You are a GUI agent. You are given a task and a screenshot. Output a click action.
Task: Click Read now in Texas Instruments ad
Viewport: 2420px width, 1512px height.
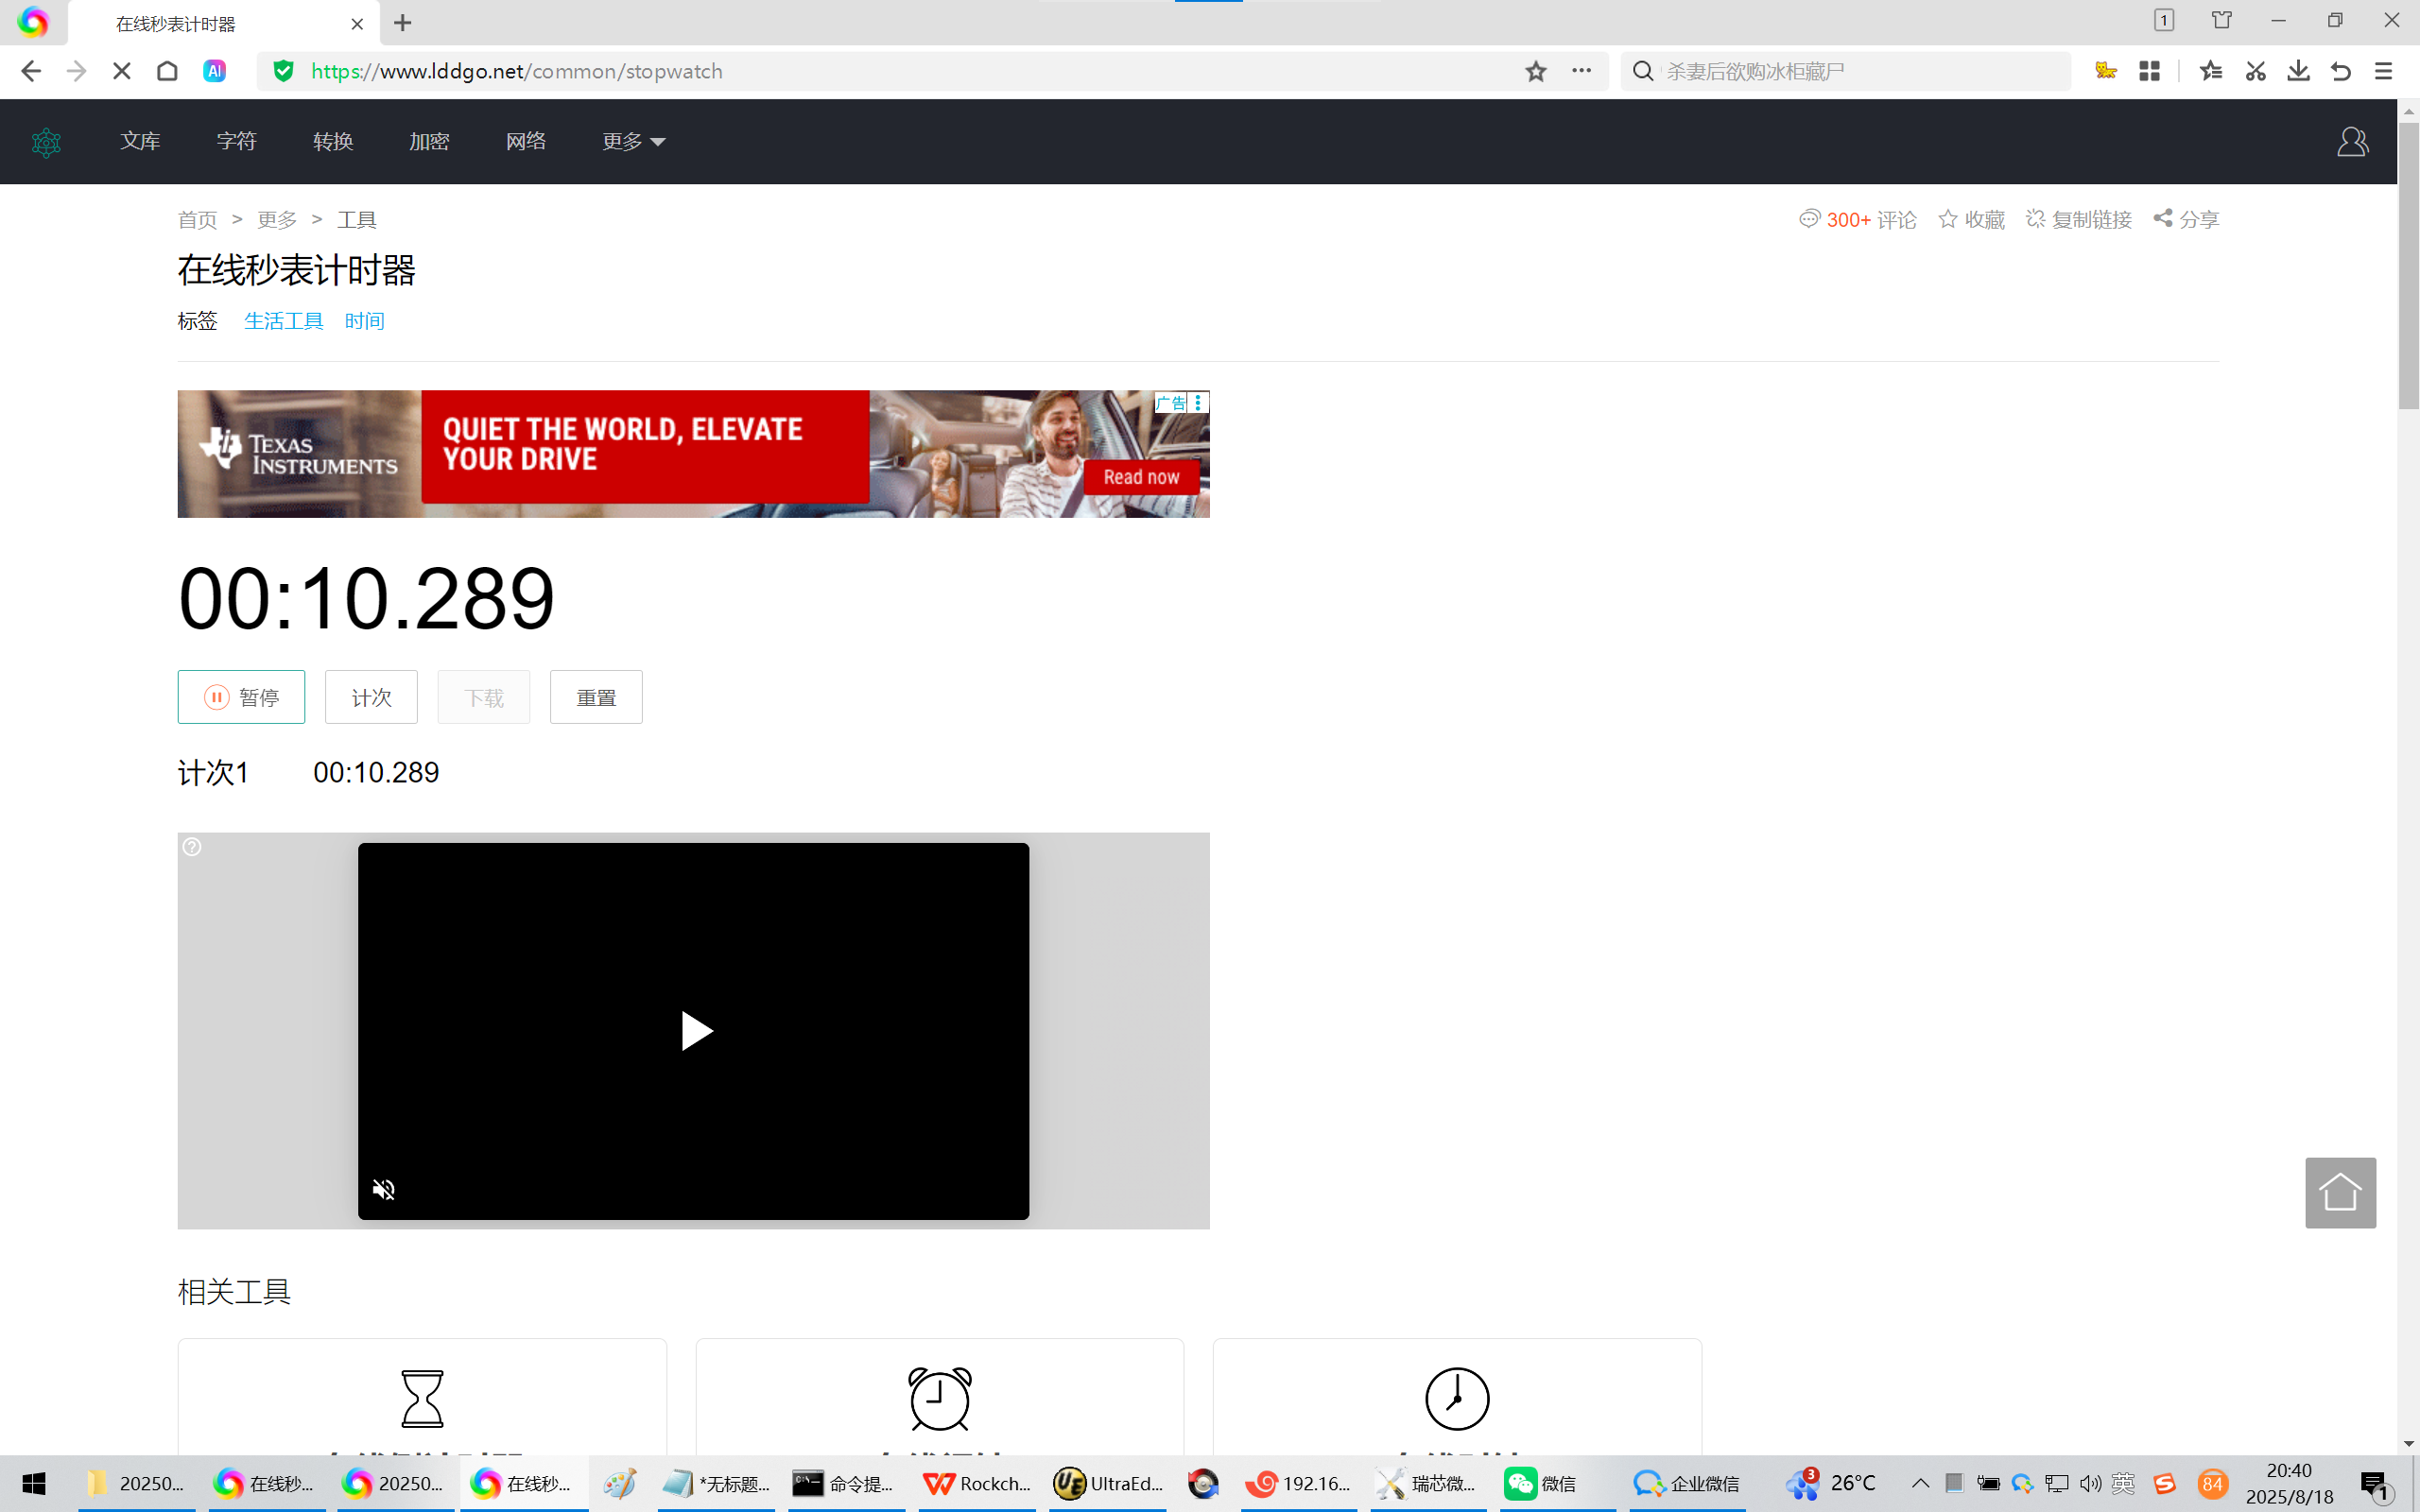click(x=1141, y=477)
